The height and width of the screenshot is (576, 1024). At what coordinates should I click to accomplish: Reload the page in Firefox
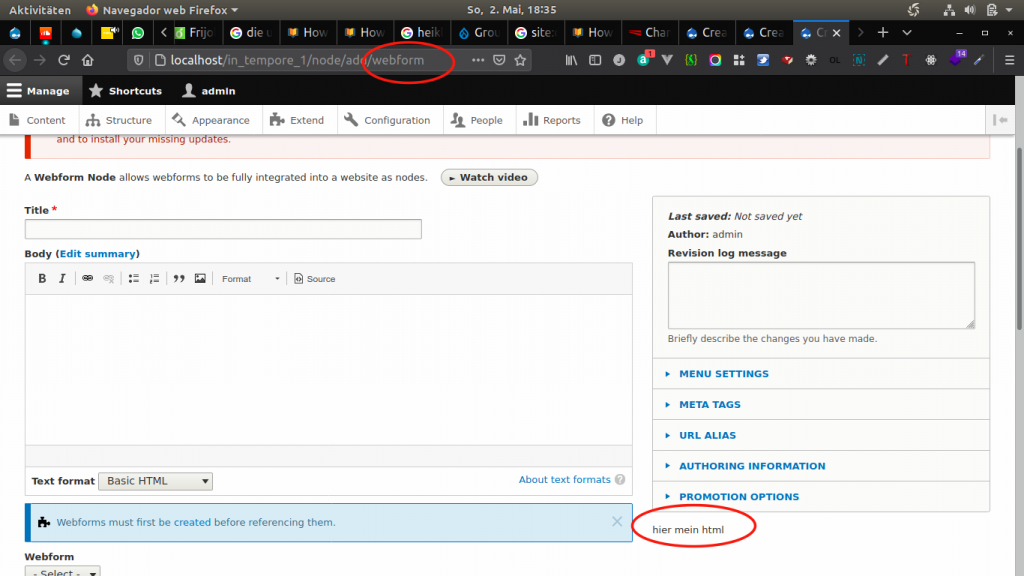click(x=64, y=60)
